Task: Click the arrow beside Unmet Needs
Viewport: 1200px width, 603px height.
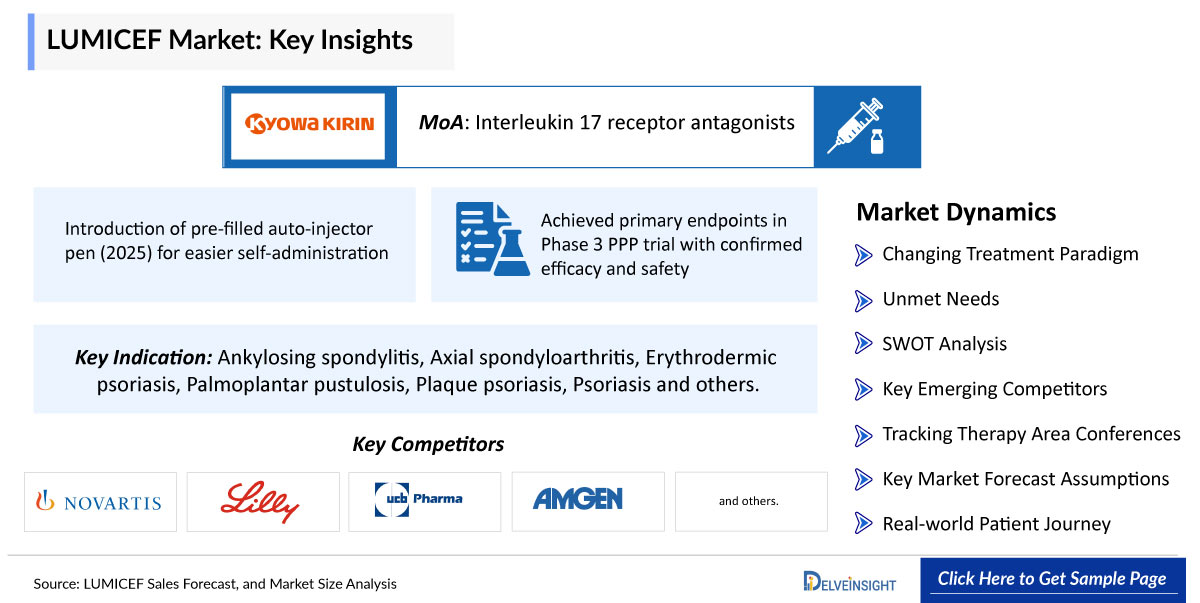Action: pos(864,299)
